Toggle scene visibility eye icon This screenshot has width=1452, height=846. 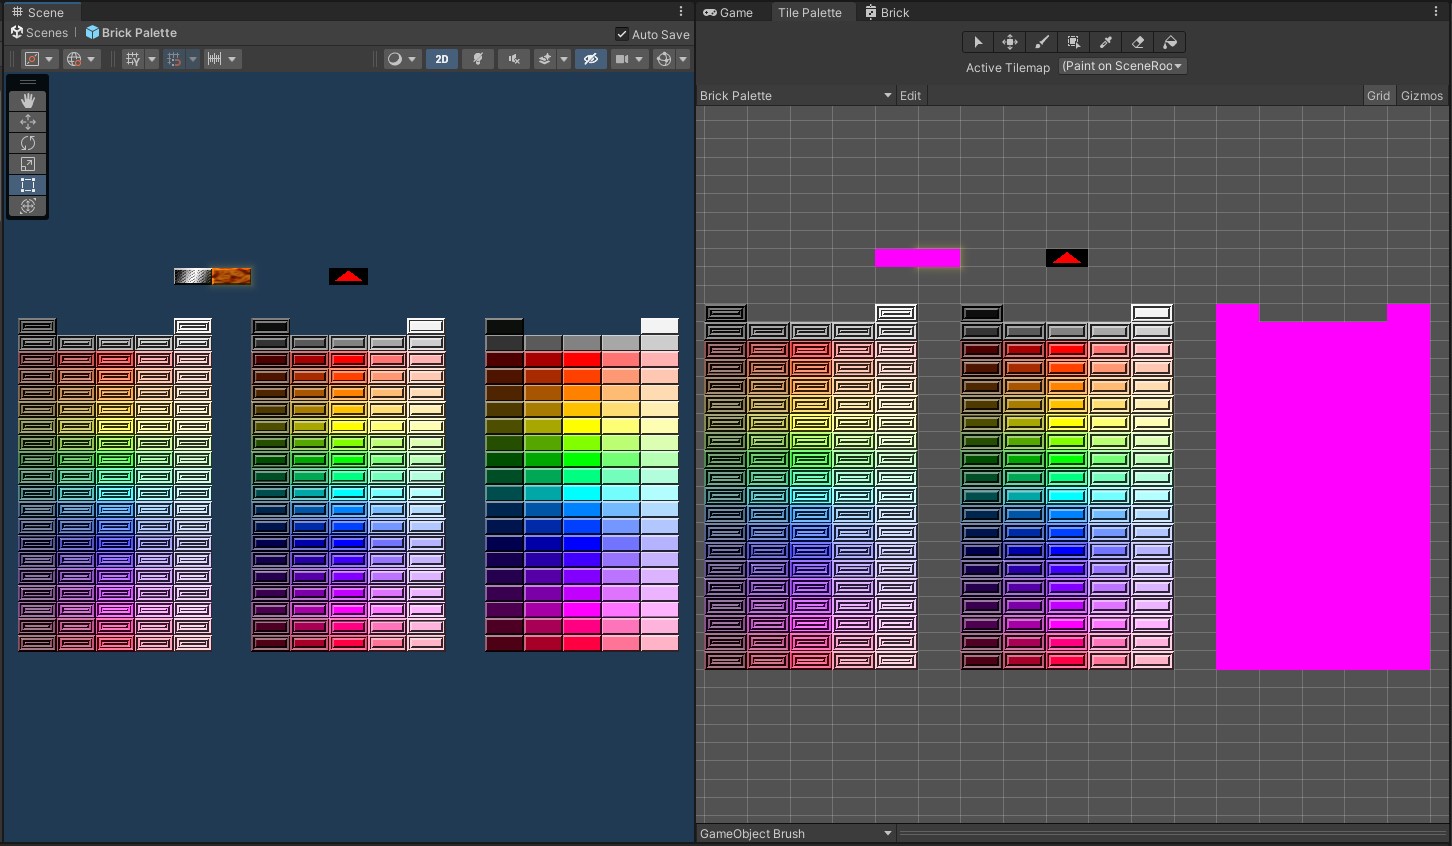591,59
